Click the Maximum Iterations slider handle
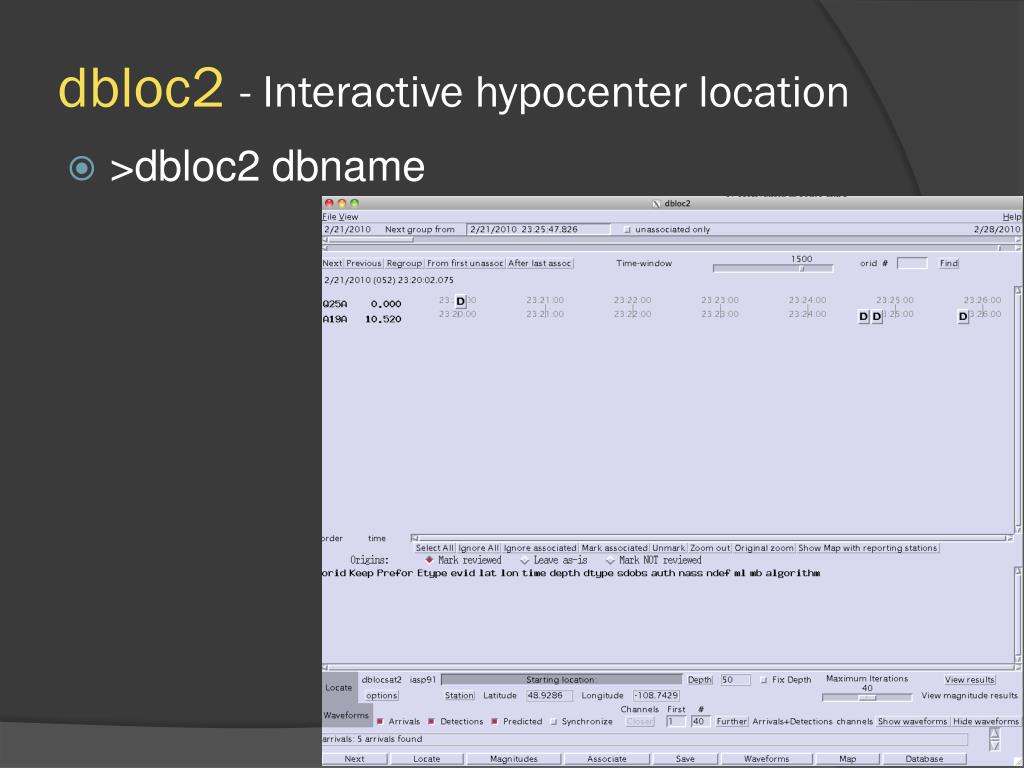1024x768 pixels. point(867,697)
